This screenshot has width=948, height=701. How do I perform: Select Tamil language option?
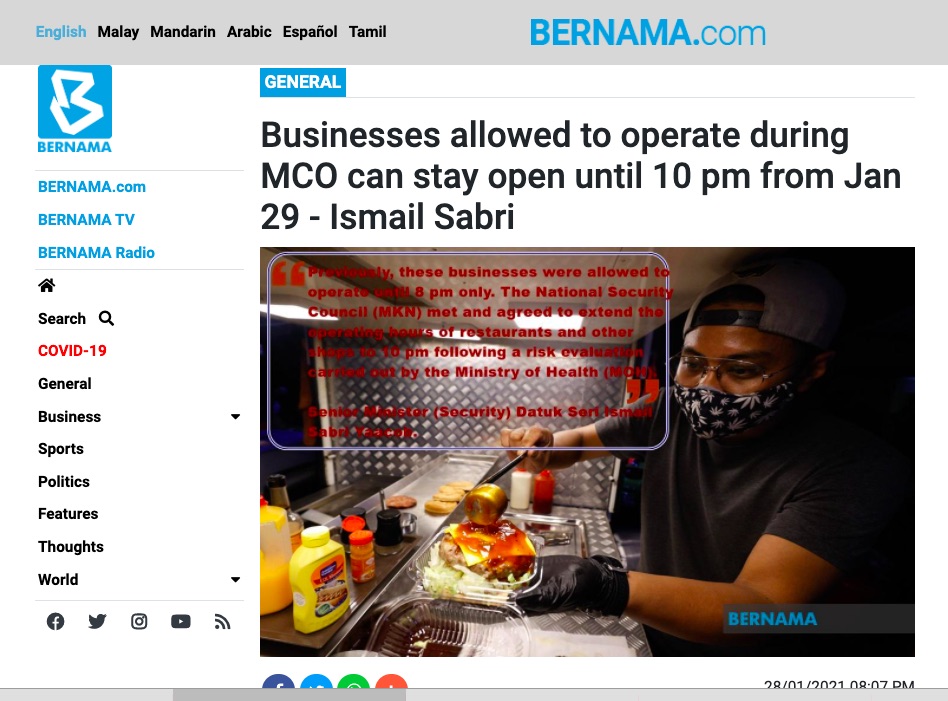[x=368, y=31]
